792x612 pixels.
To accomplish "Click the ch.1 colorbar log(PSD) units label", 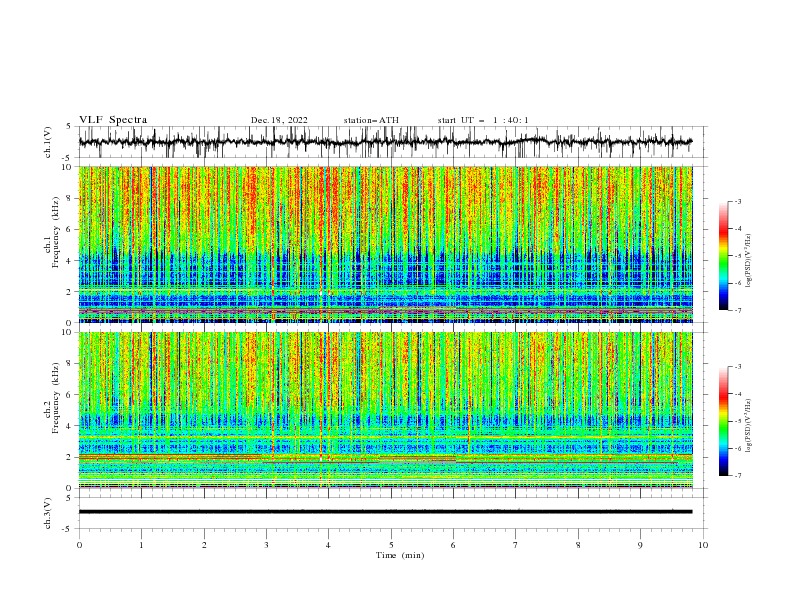I will [x=748, y=261].
